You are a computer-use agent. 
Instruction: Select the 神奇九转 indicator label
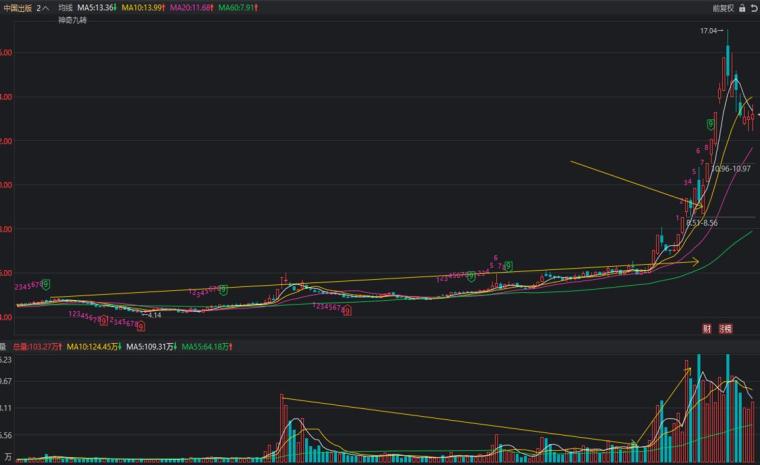tap(73, 20)
